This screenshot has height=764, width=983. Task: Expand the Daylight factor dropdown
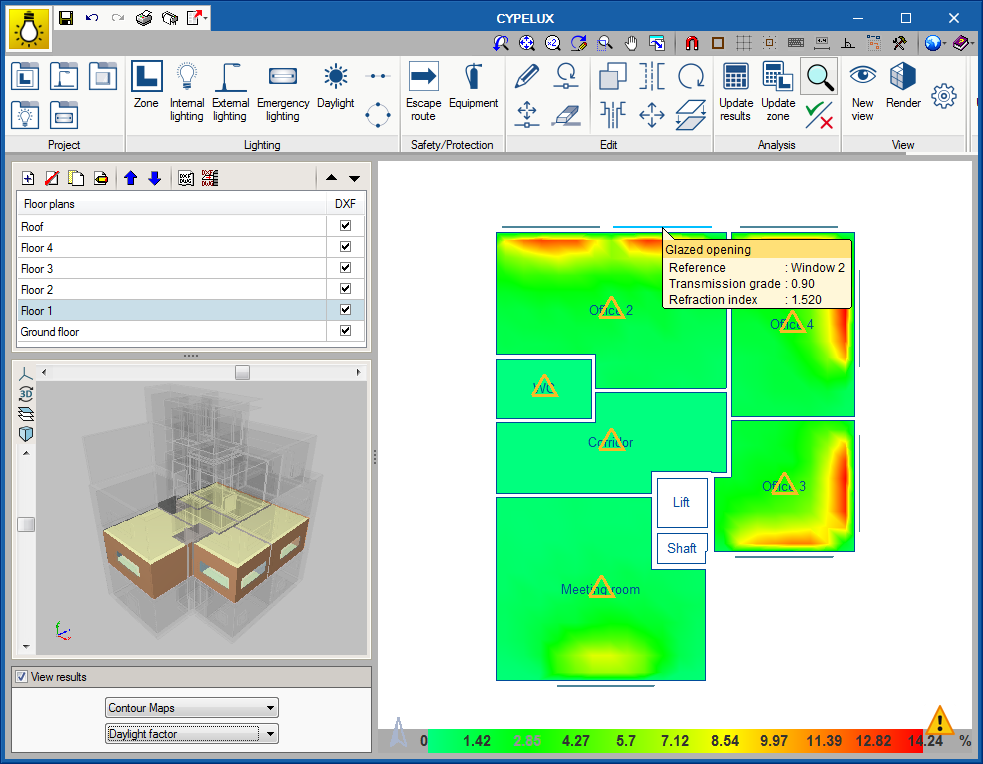pyautogui.click(x=192, y=734)
